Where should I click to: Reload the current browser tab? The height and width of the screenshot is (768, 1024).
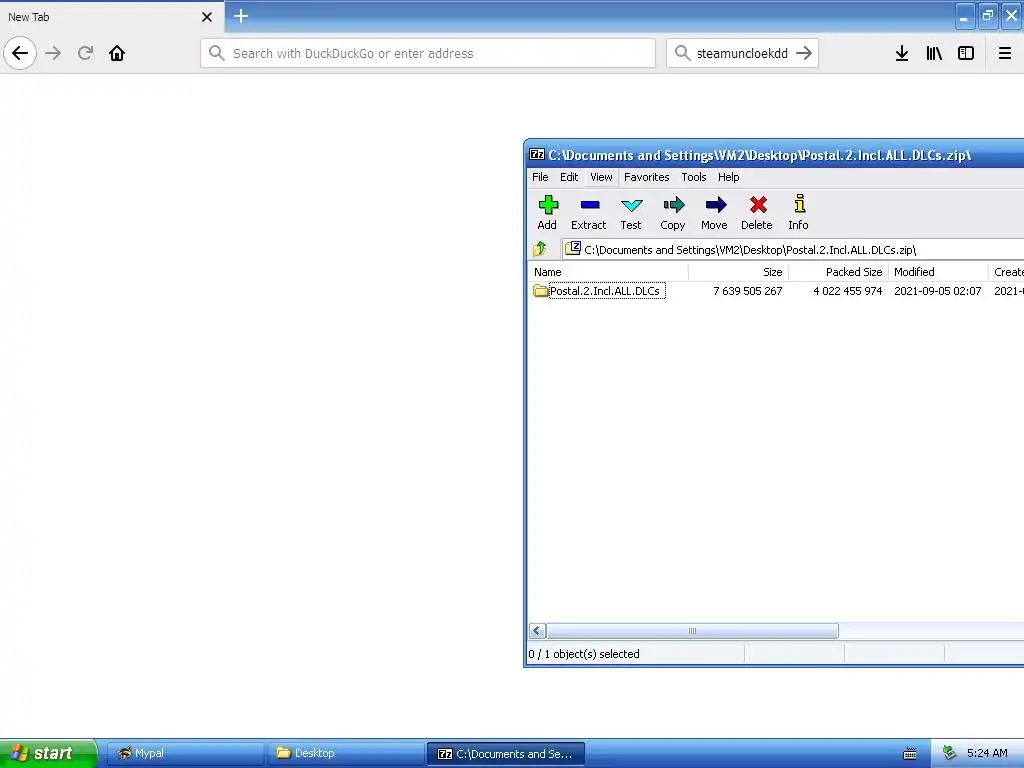tap(85, 53)
